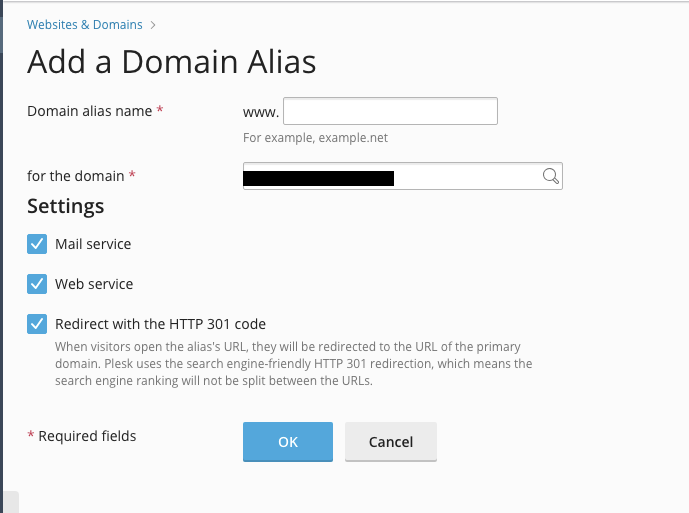Focus the Domain alias name text field

(390, 111)
